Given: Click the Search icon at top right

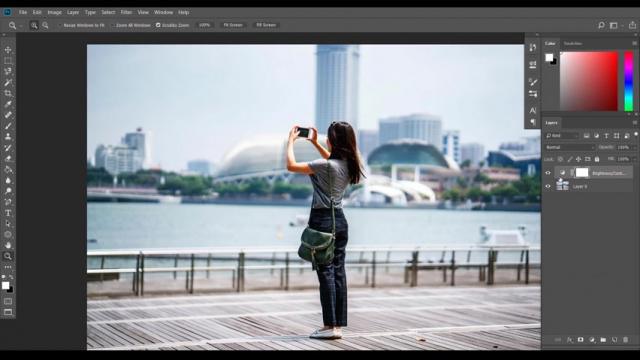Looking at the screenshot, I should pyautogui.click(x=601, y=25).
